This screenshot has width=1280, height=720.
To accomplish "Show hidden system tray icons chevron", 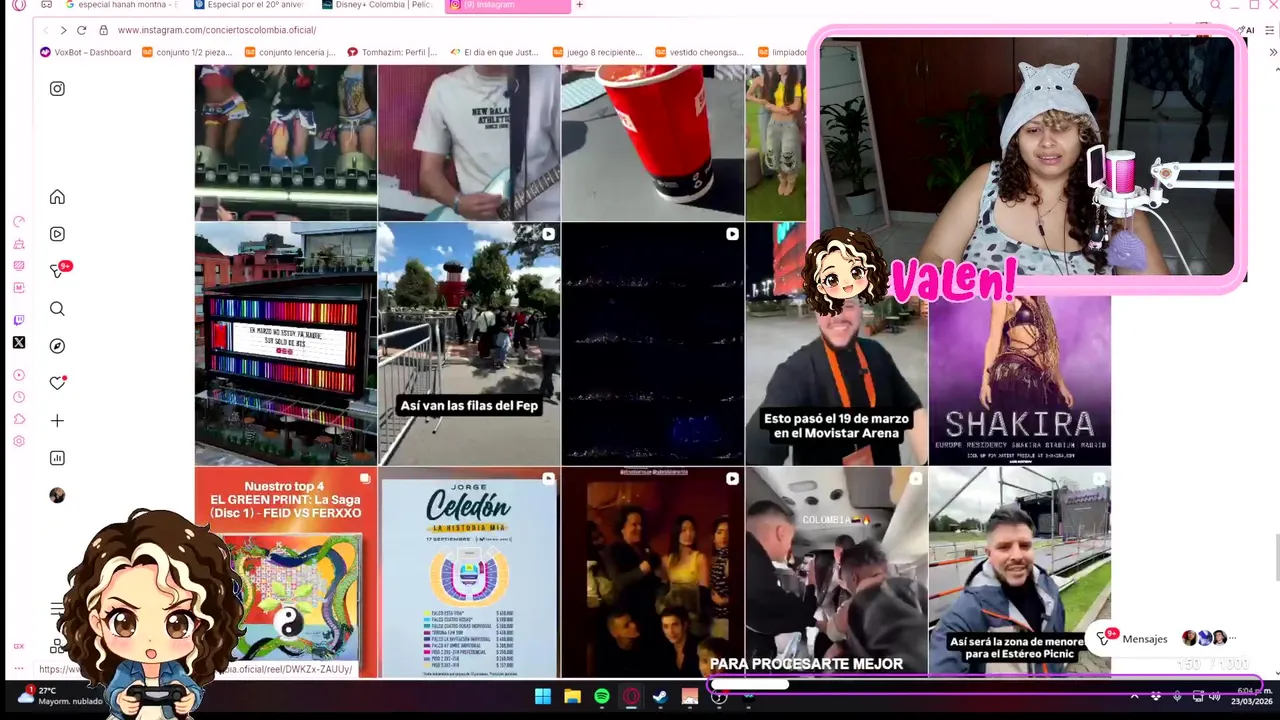I will (x=1134, y=696).
